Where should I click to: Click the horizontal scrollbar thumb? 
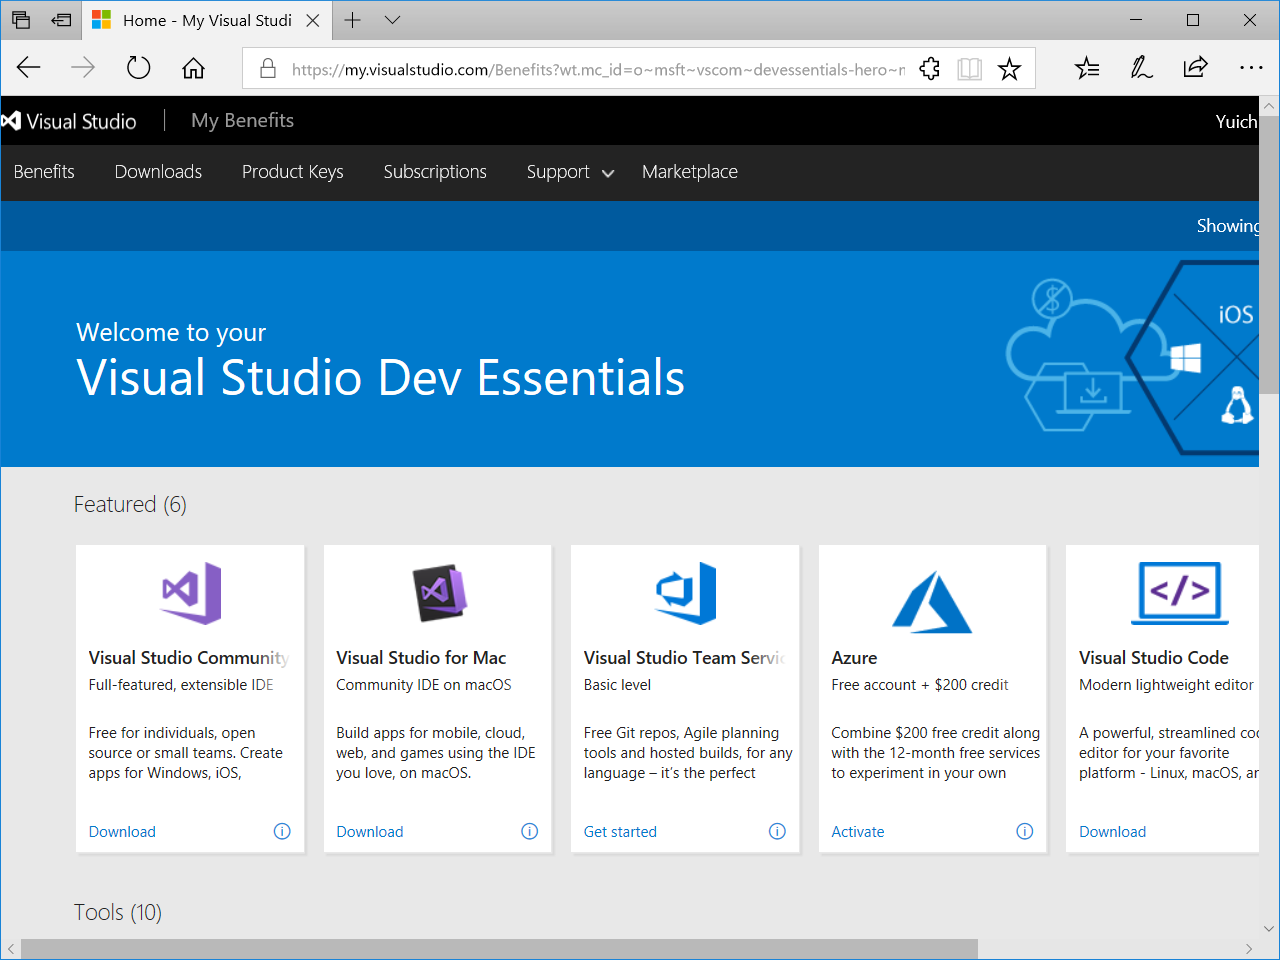pyautogui.click(x=499, y=949)
